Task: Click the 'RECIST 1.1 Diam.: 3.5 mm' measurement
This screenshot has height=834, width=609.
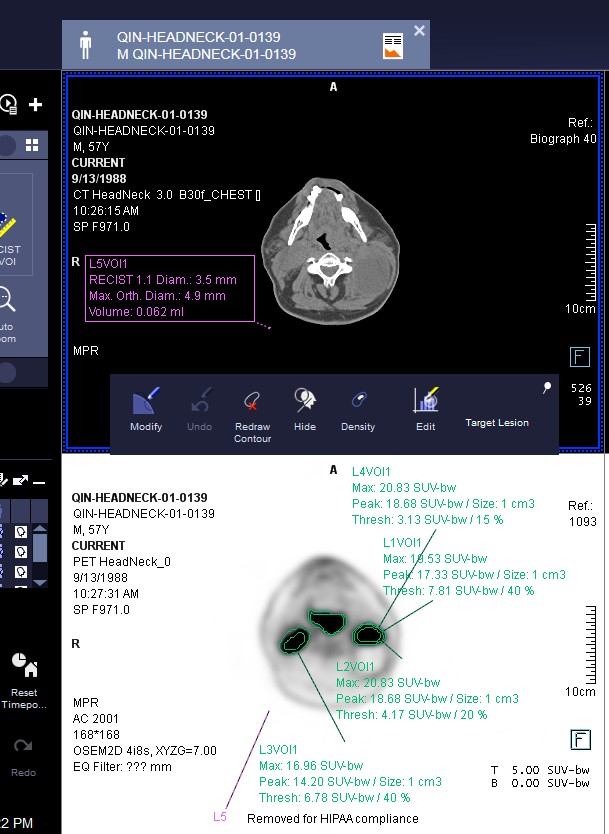Action: (163, 280)
